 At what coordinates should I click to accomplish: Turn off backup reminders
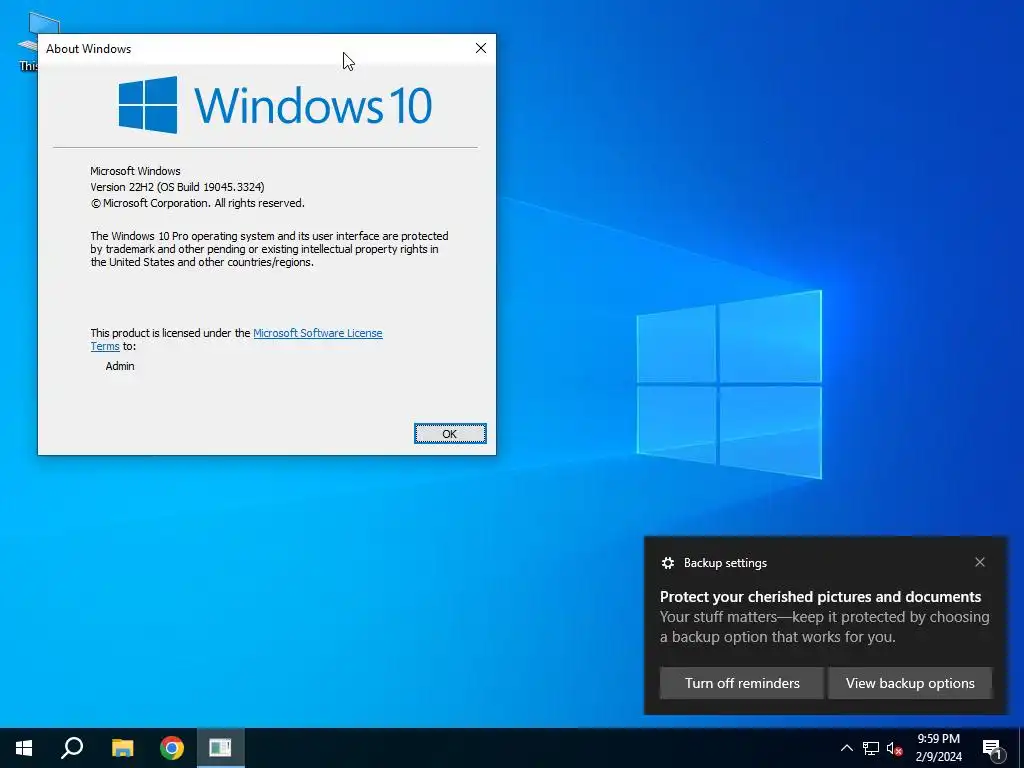coord(742,683)
